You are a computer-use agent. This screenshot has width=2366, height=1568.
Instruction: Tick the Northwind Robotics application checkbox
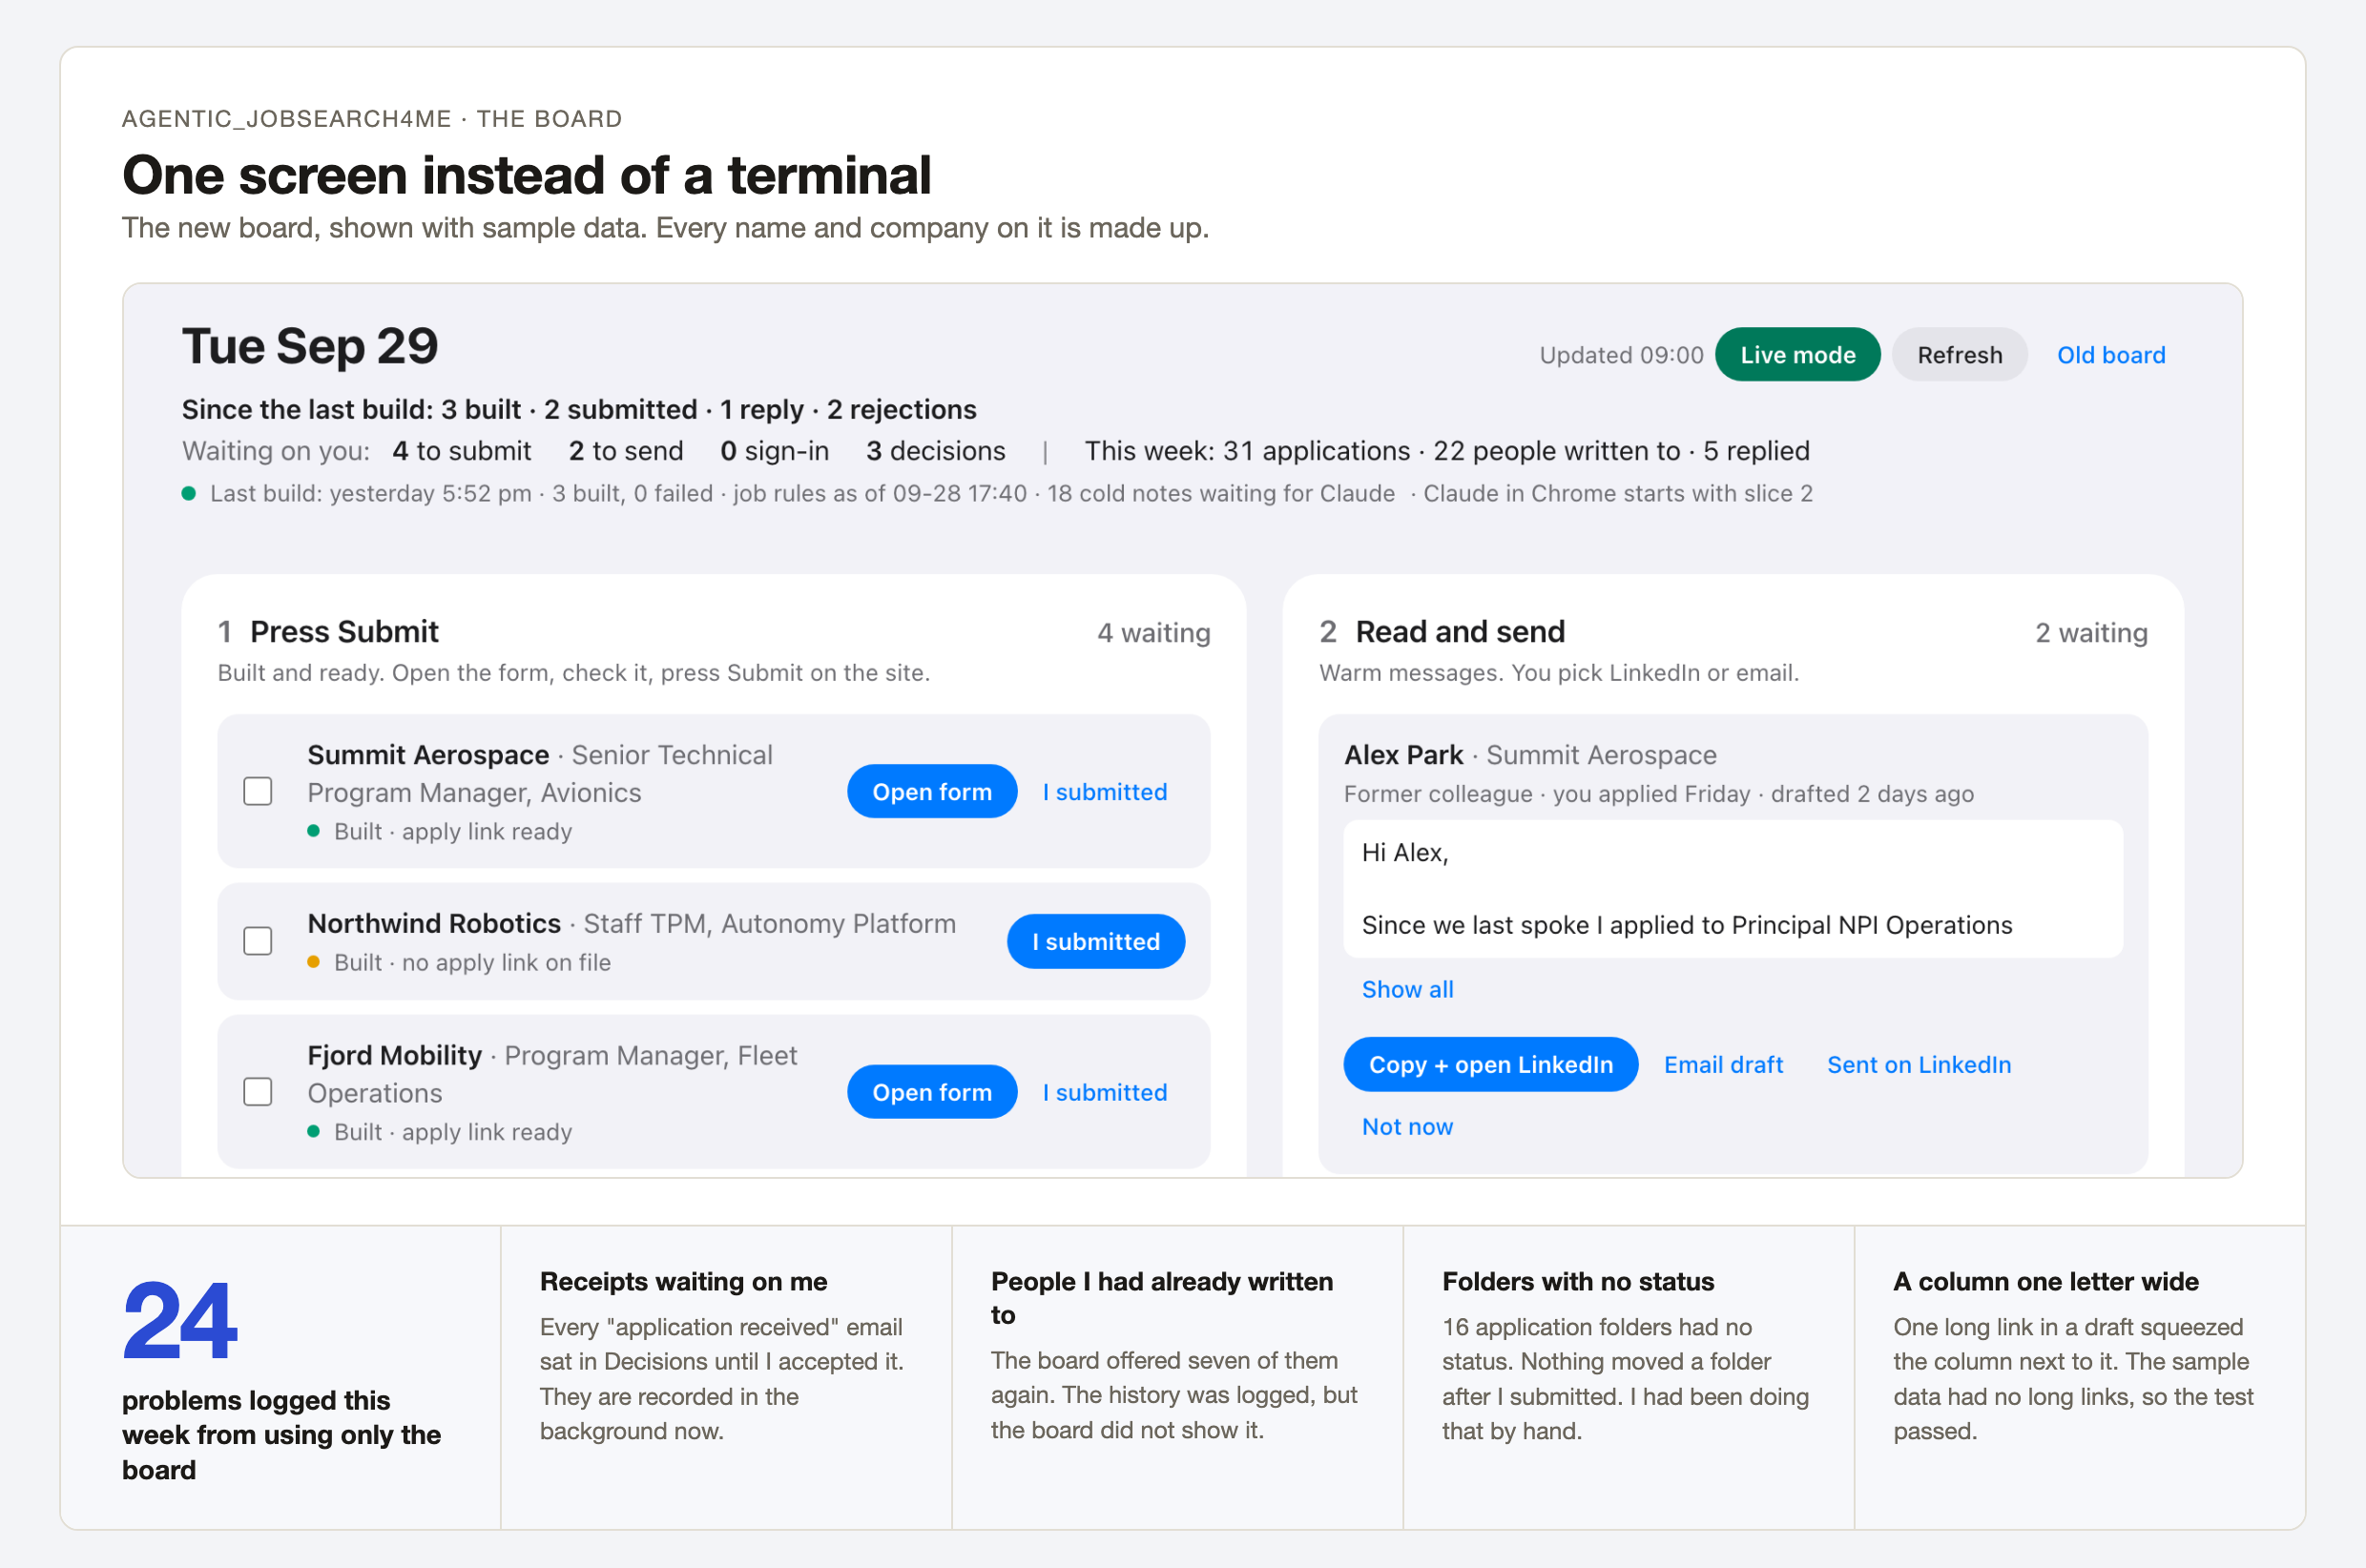tap(258, 941)
